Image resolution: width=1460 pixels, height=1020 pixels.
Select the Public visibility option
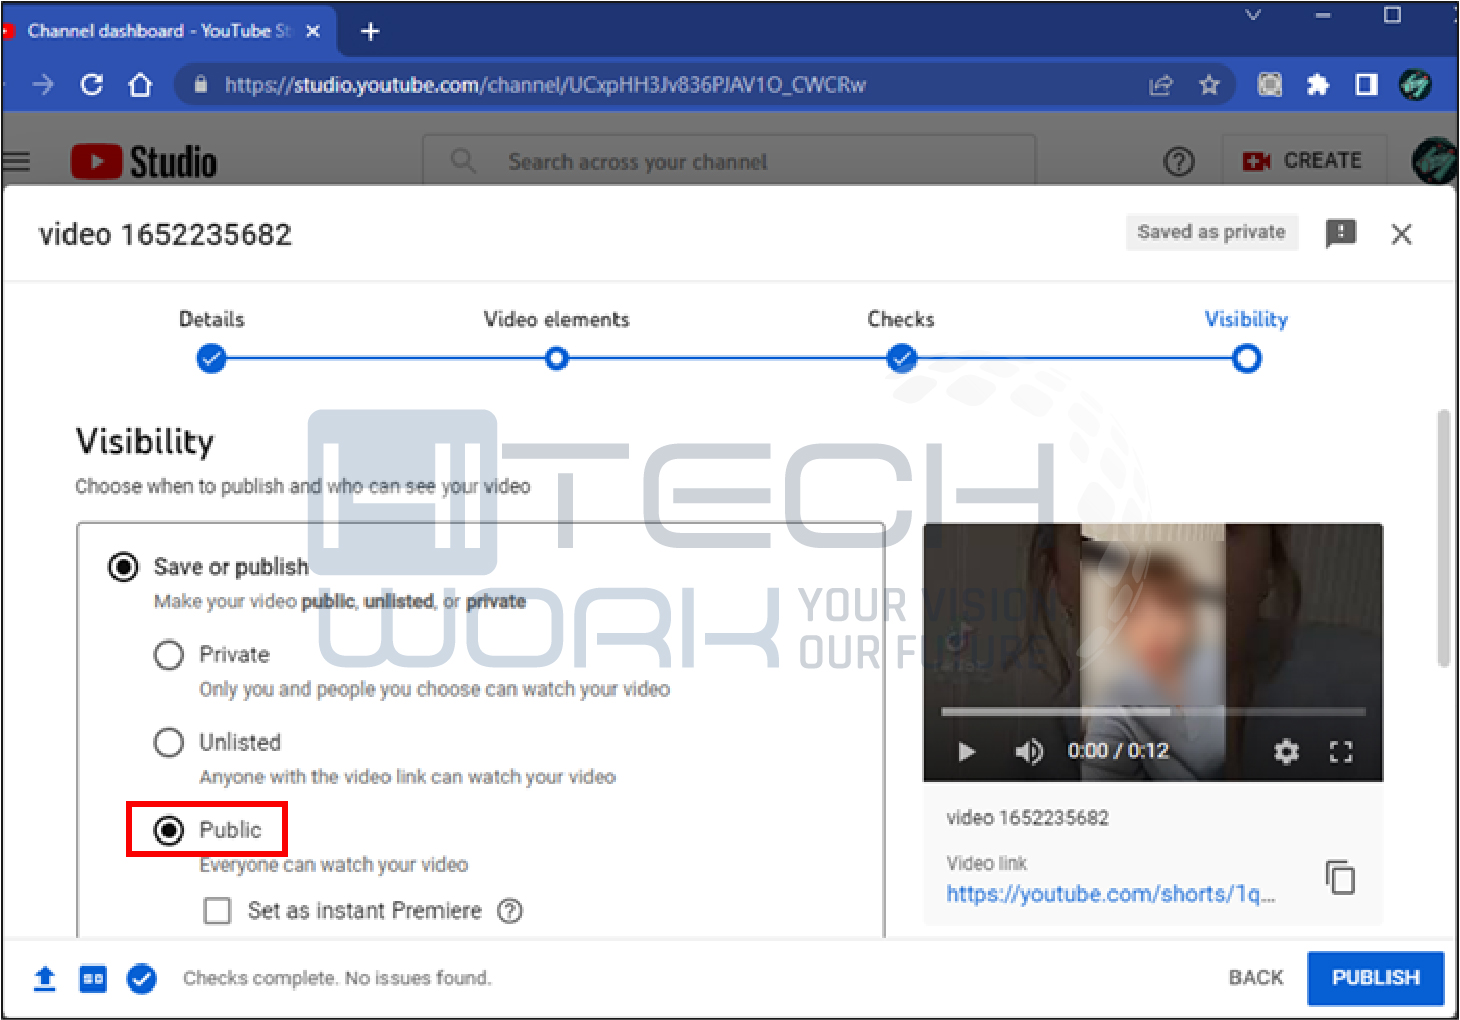coord(169,830)
